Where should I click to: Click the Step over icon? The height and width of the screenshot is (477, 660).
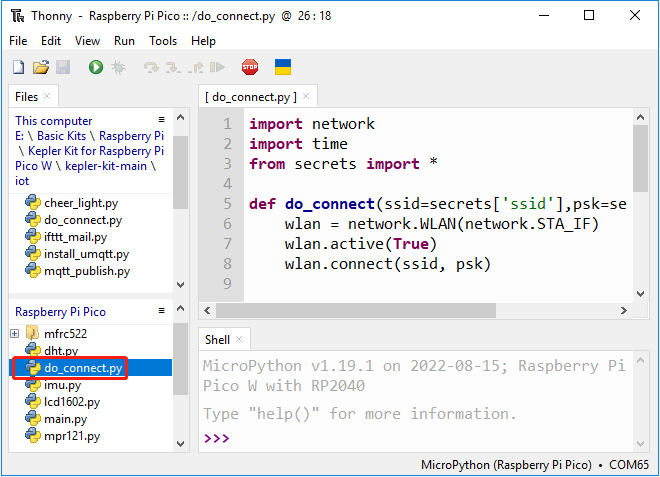(x=151, y=67)
